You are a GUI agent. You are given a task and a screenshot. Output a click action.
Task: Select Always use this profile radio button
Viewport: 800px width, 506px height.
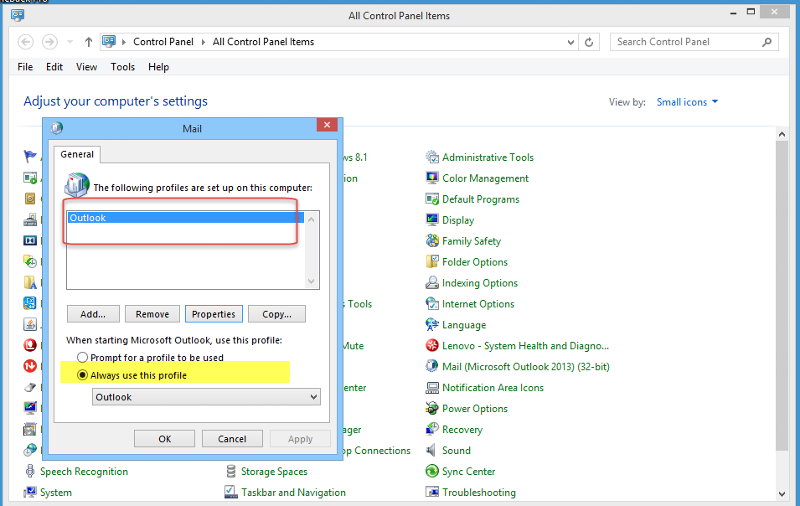[x=82, y=375]
